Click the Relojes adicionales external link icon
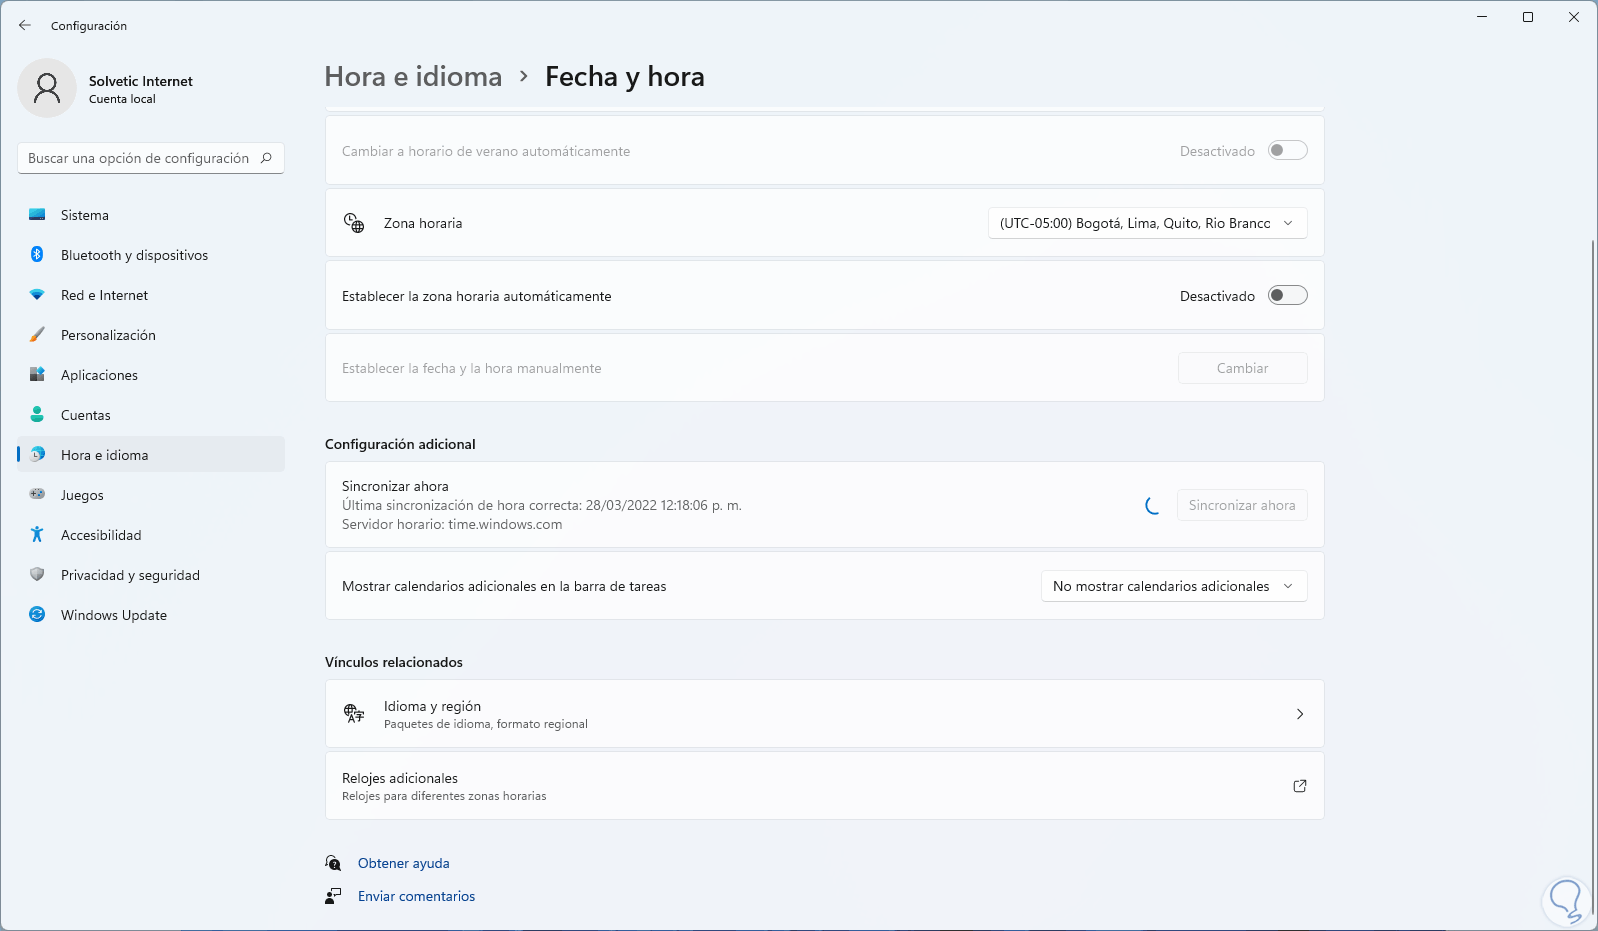1598x931 pixels. [x=1299, y=786]
